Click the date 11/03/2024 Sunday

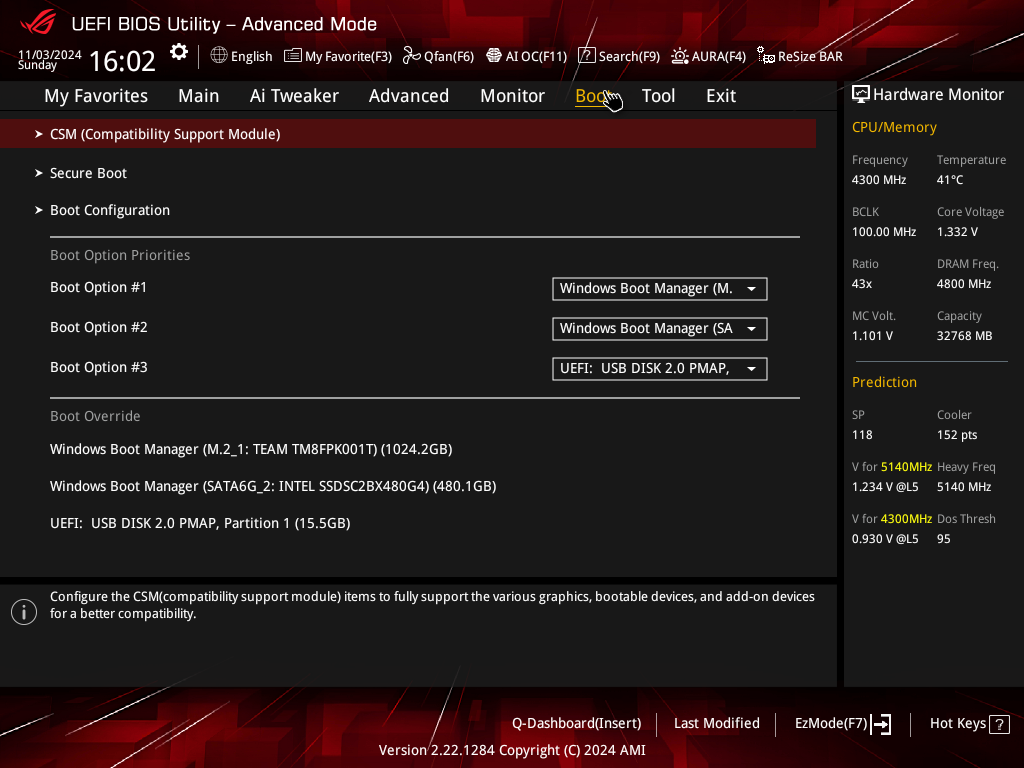50,59
